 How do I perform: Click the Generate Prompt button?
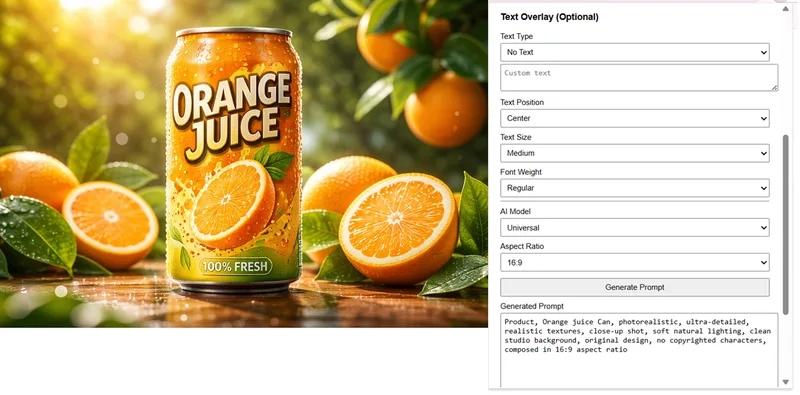pyautogui.click(x=635, y=287)
